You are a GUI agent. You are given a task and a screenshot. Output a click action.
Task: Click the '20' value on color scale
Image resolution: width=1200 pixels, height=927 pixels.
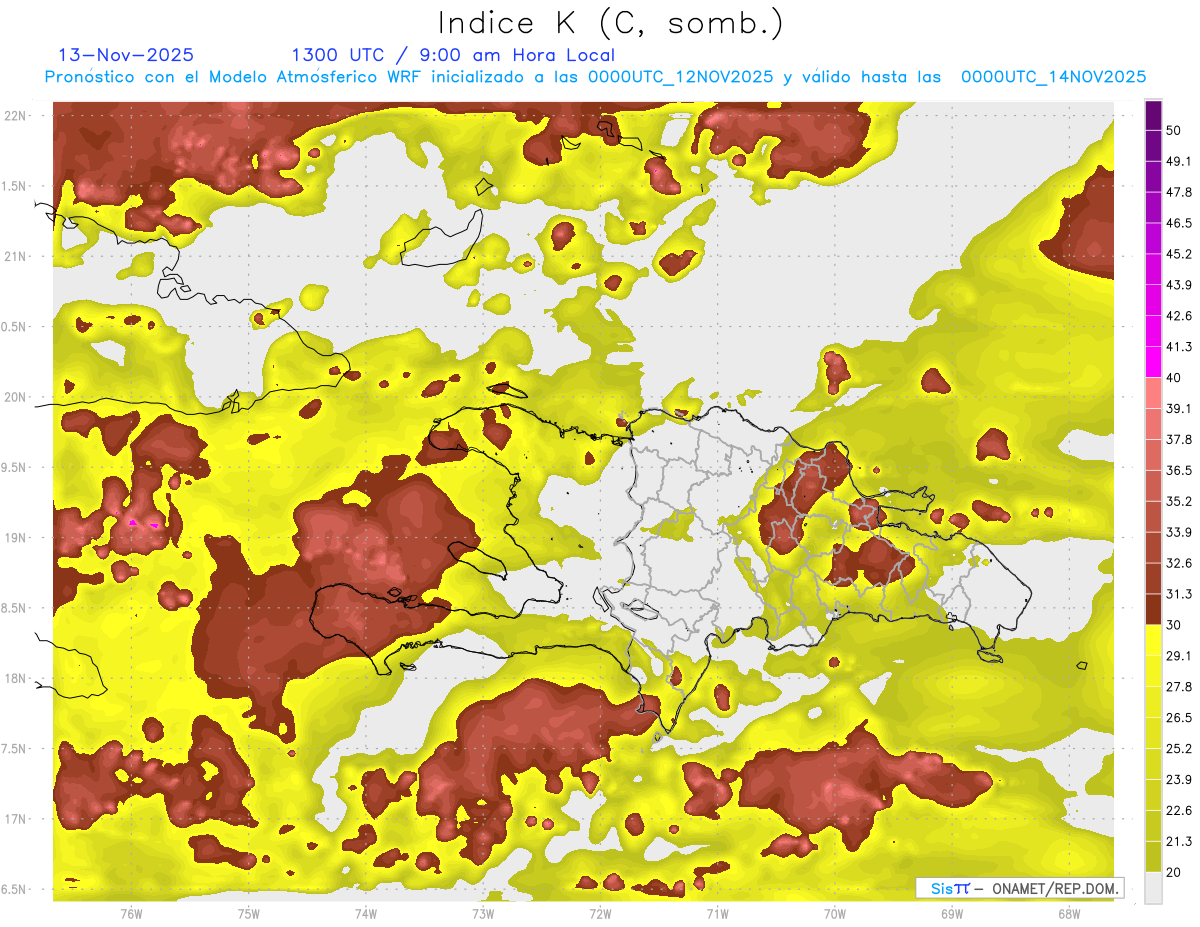pyautogui.click(x=1174, y=873)
